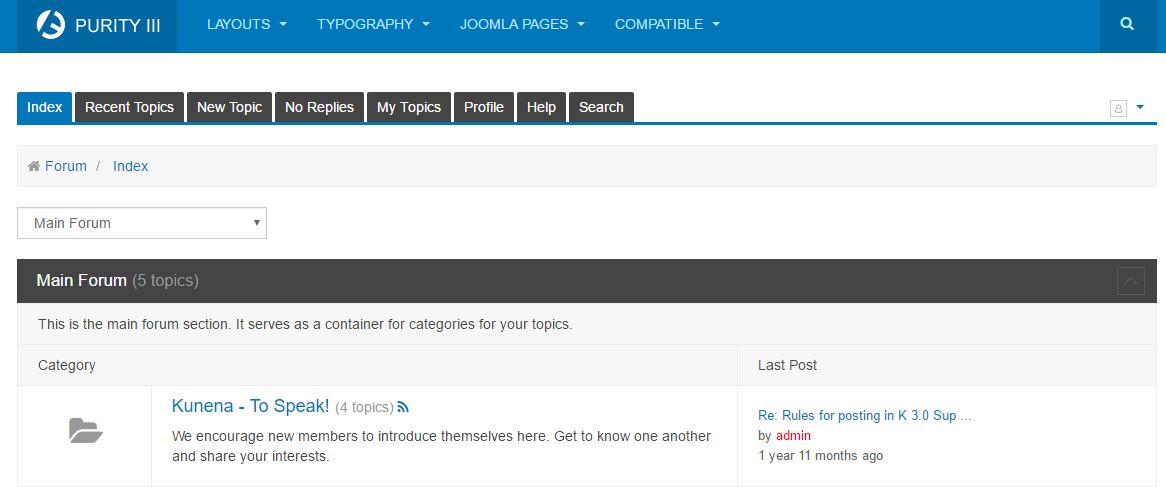The height and width of the screenshot is (487, 1166).
Task: Click the 'Last Post' column header
Action: tap(787, 365)
